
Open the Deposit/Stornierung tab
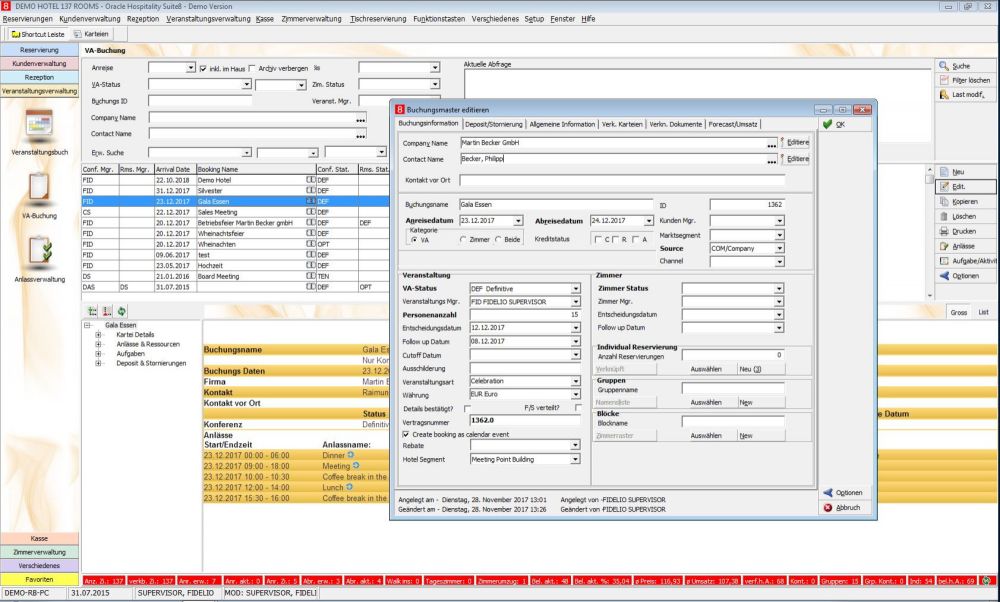[x=494, y=124]
